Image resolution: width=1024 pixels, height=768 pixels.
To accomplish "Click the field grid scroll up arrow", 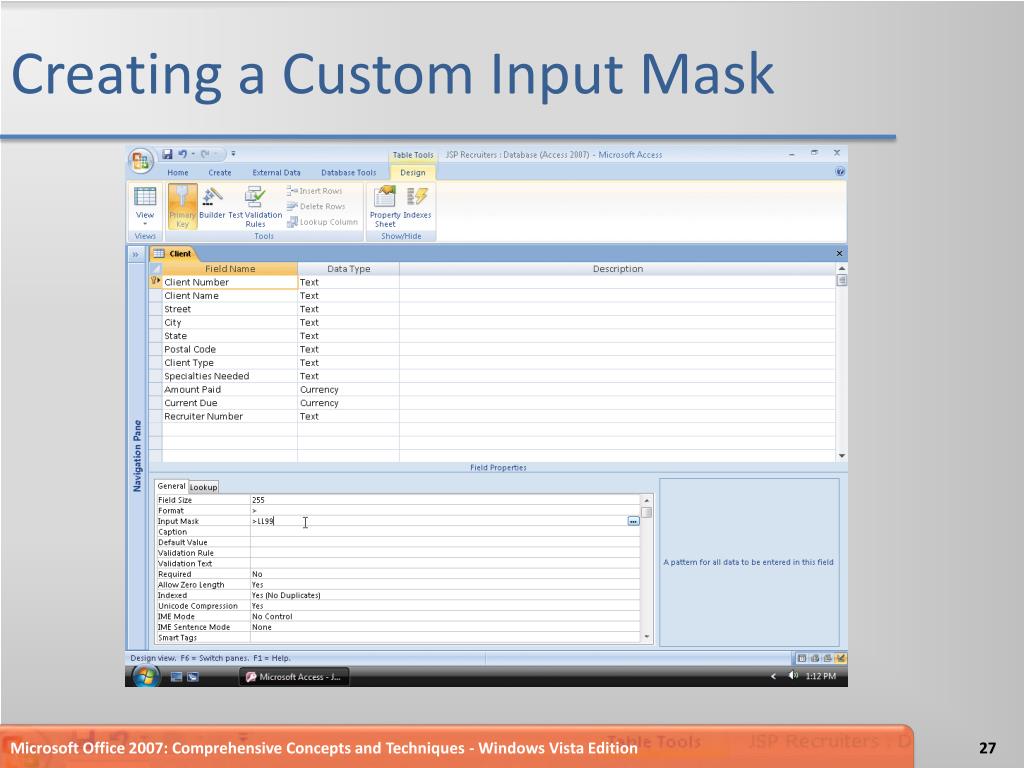I will 842,268.
